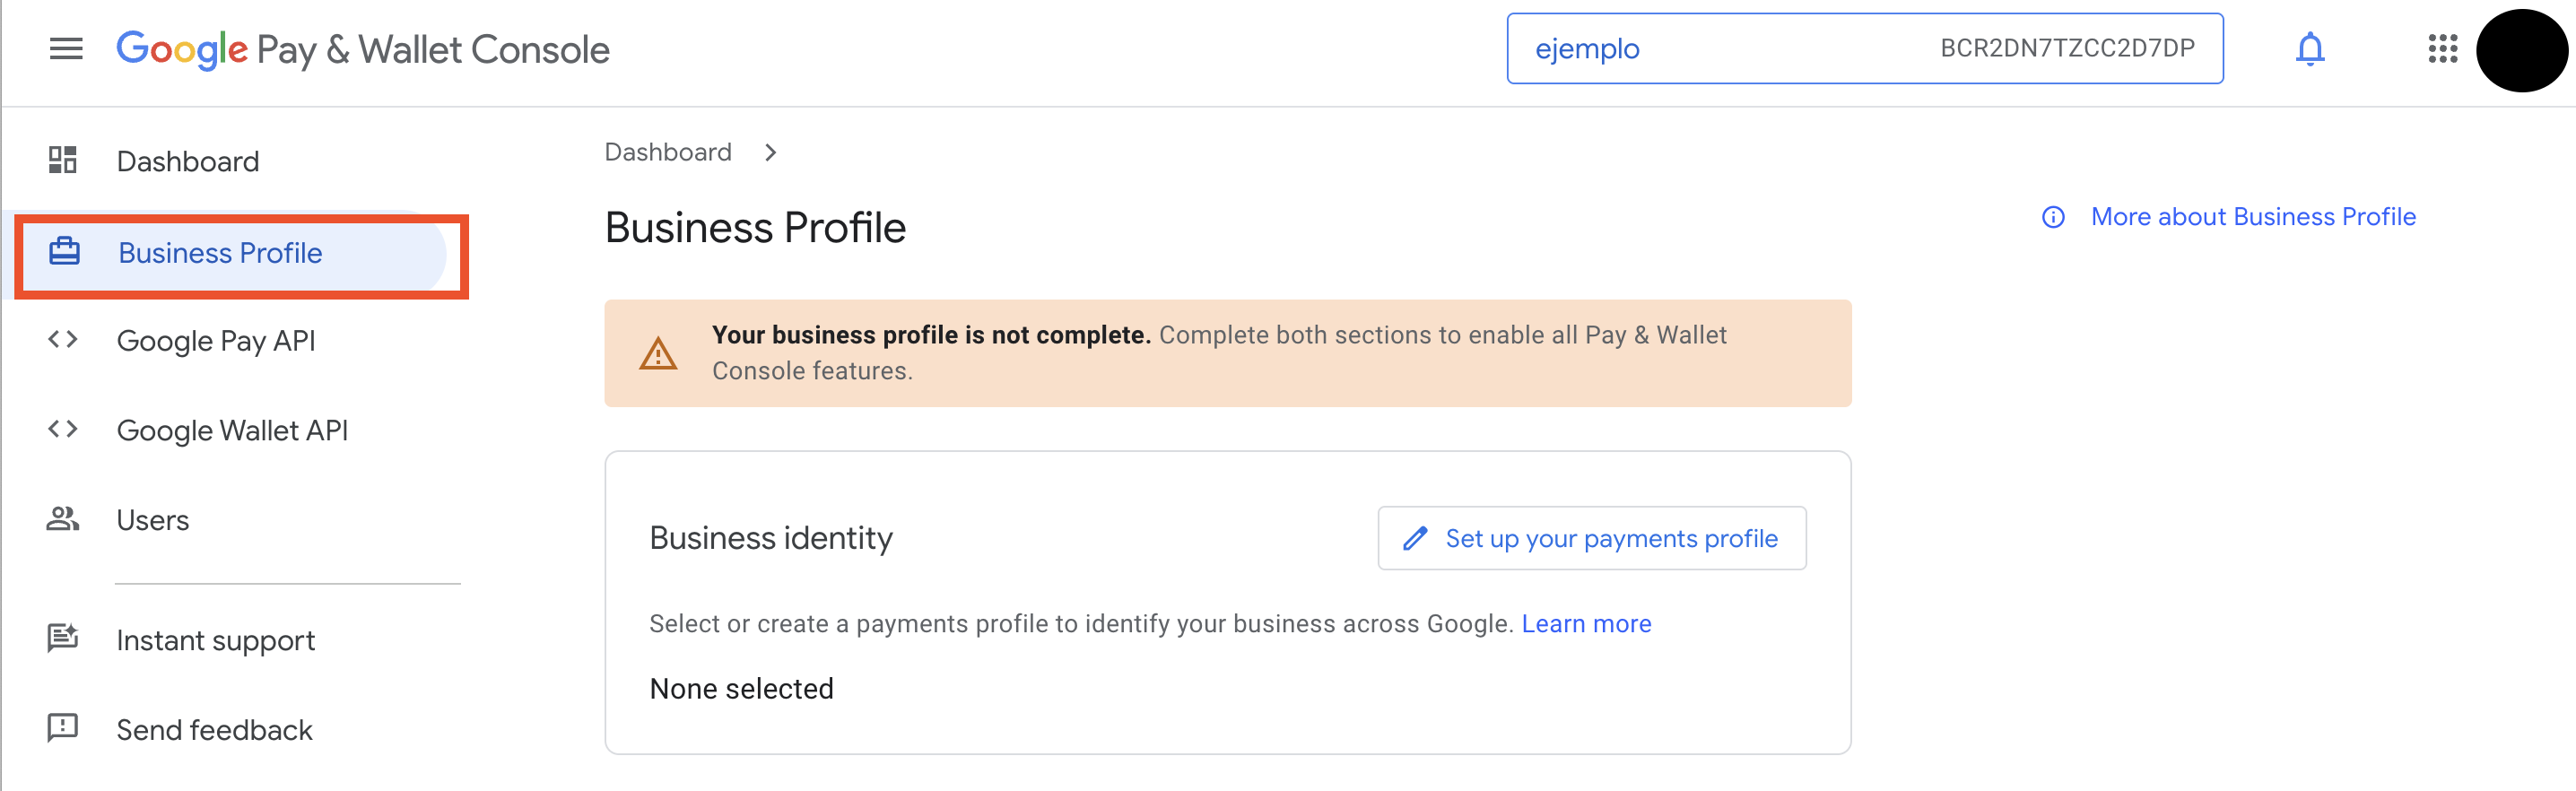The width and height of the screenshot is (2576, 791).
Task: Click the Send feedback icon
Action: (63, 728)
